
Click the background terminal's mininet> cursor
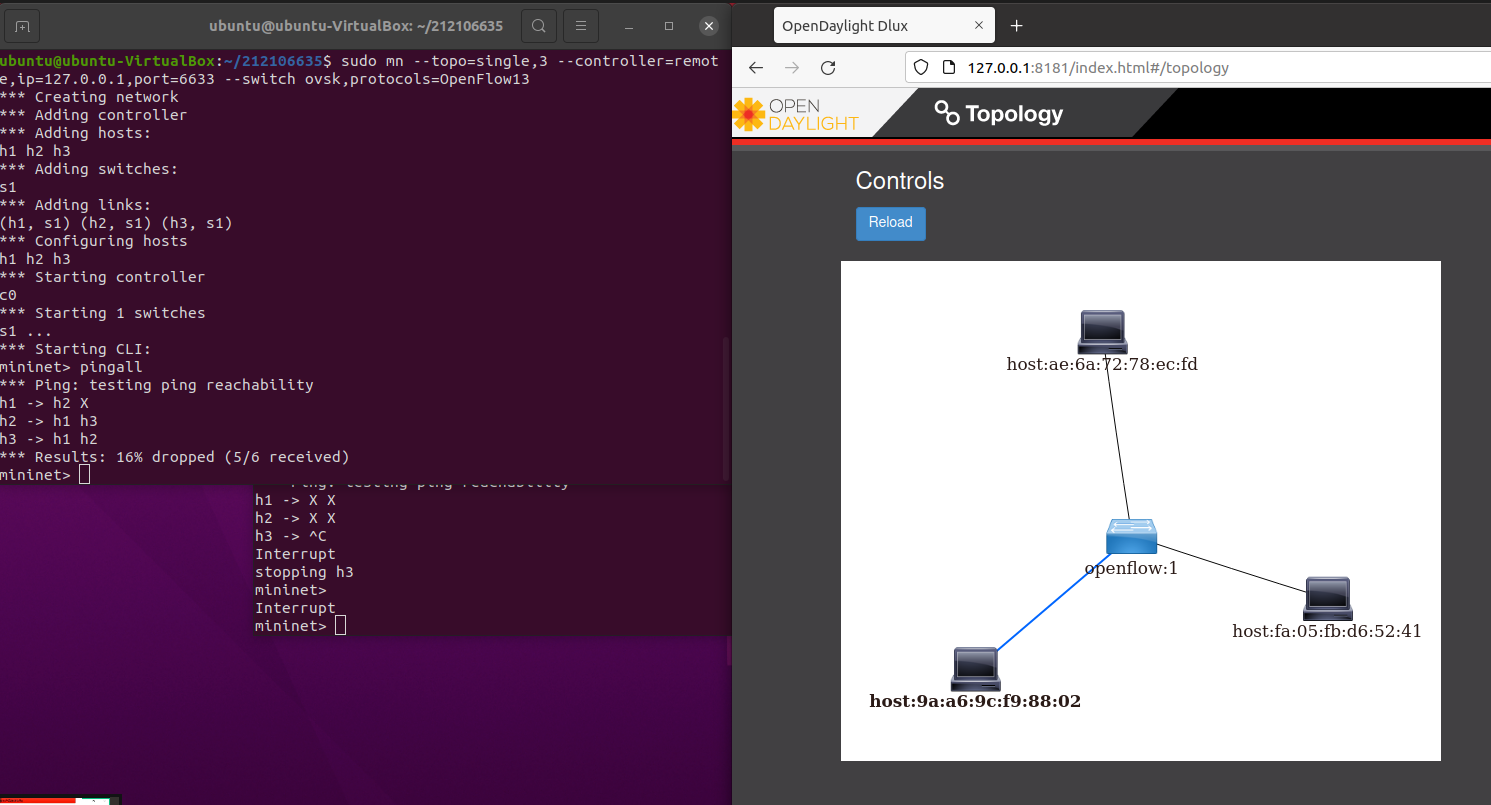pyautogui.click(x=341, y=626)
